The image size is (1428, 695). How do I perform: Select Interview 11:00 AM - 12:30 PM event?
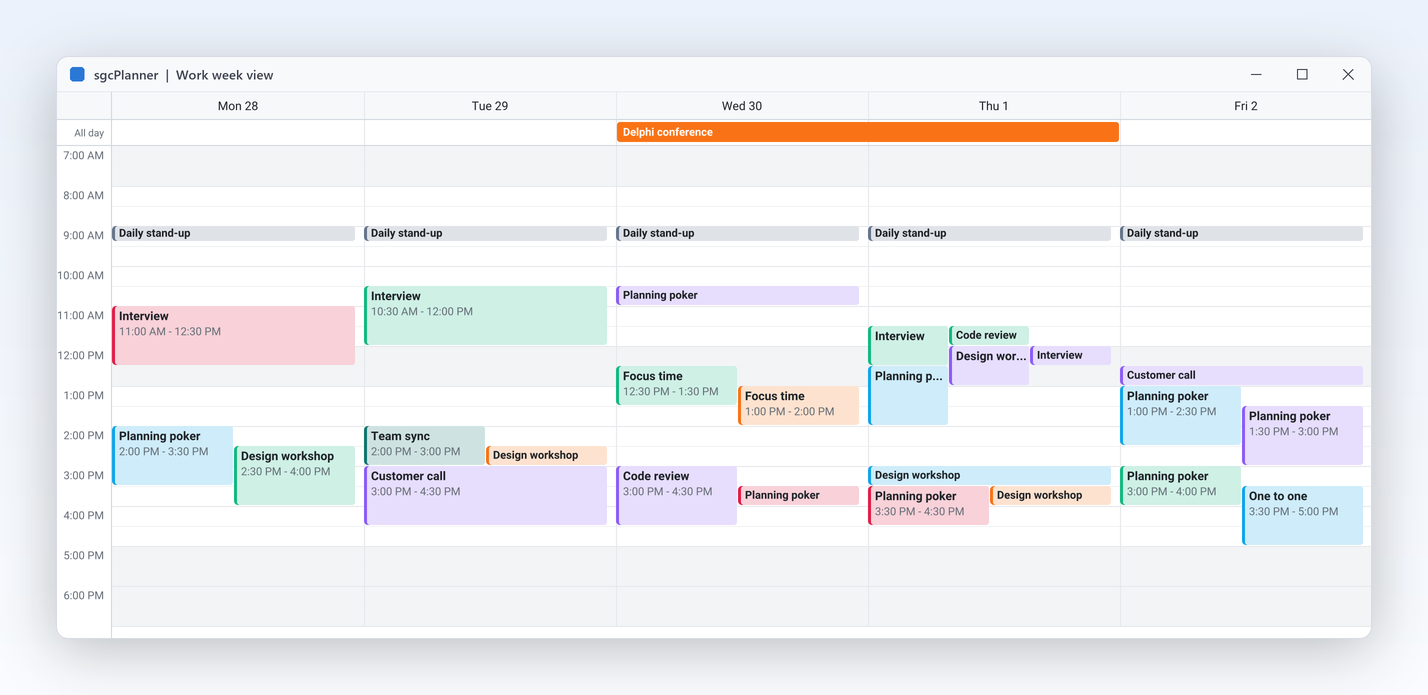click(234, 335)
